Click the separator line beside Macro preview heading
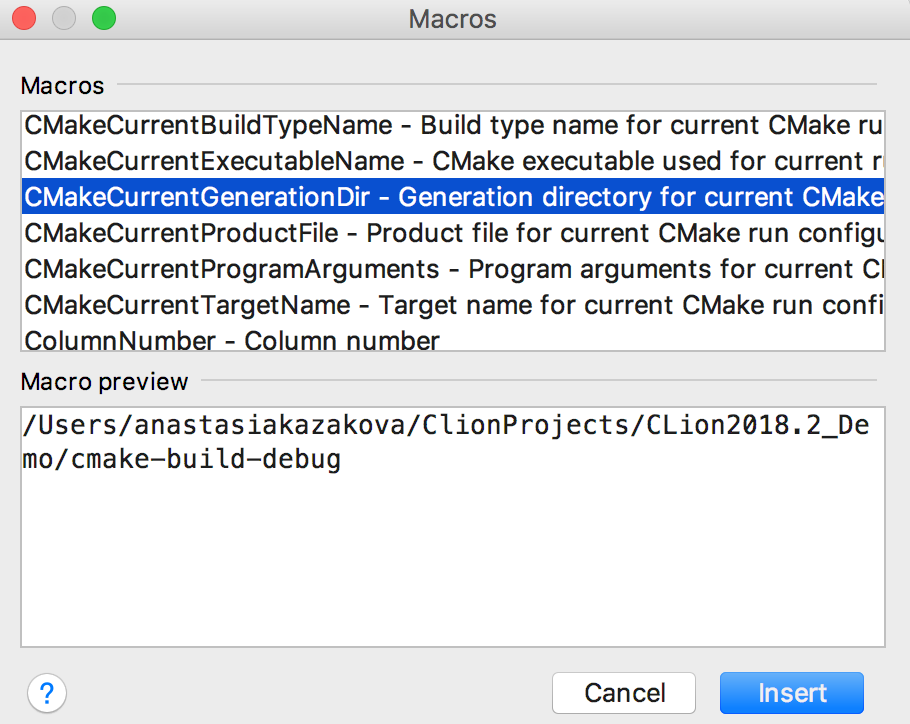The width and height of the screenshot is (910, 724). point(538,381)
